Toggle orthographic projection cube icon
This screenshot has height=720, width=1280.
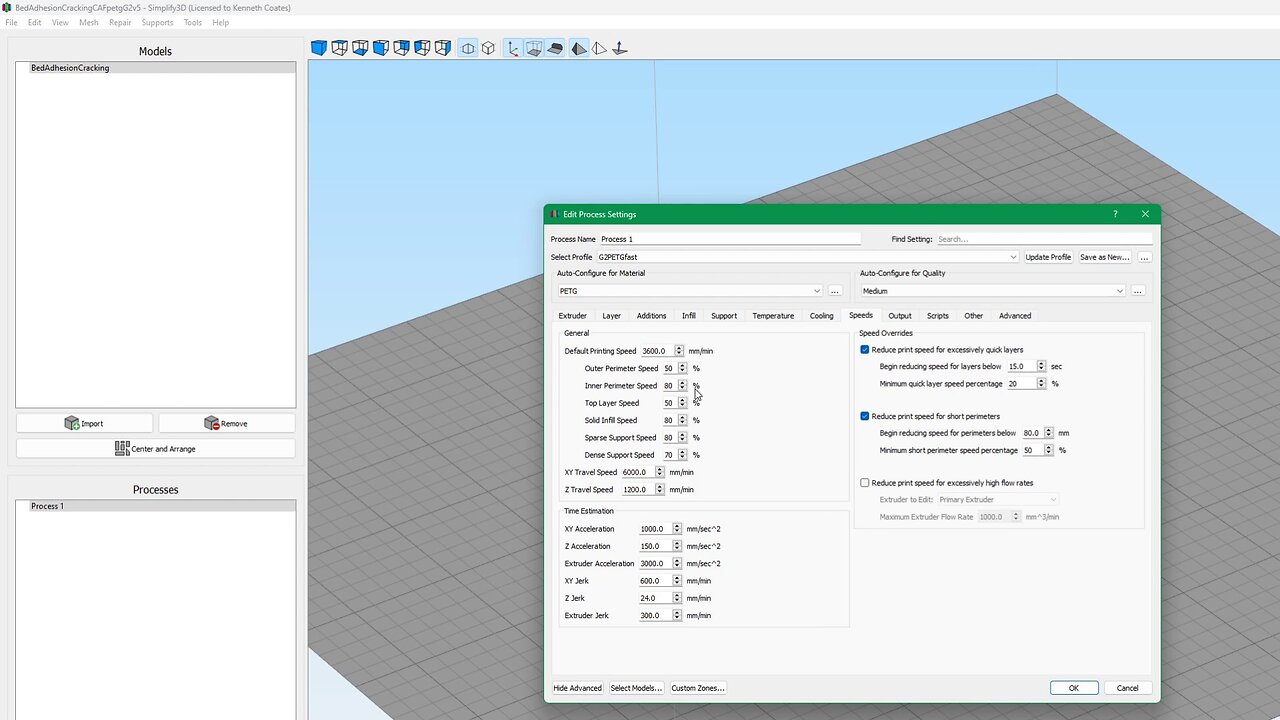(x=488, y=48)
